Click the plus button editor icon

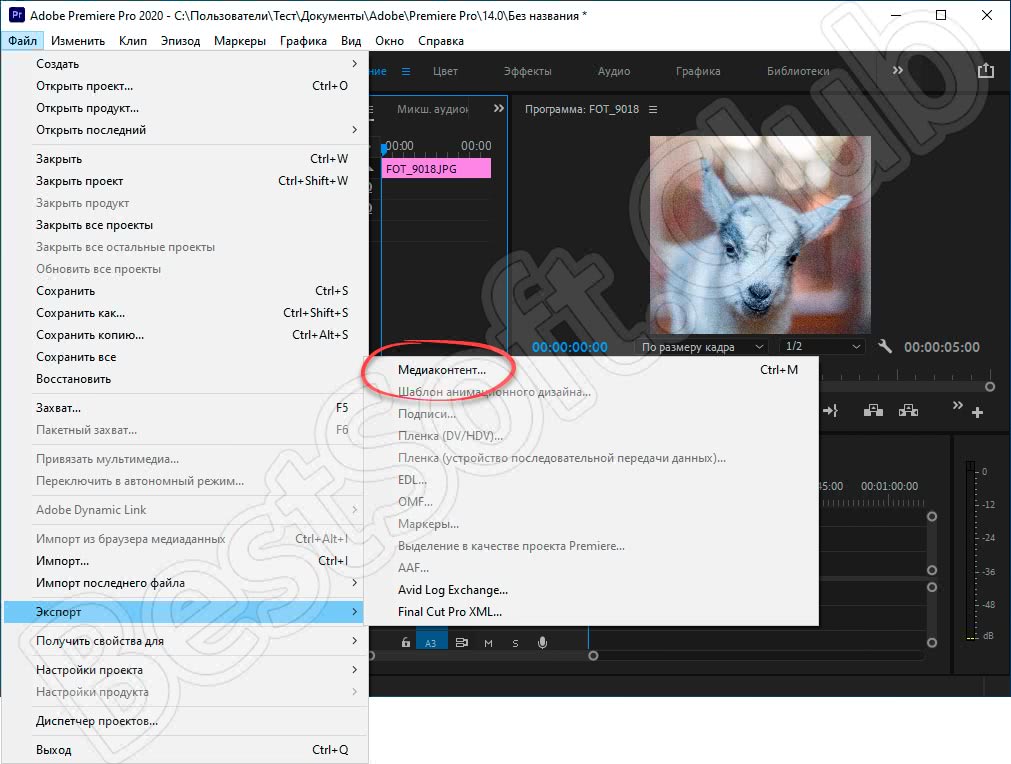tap(977, 412)
